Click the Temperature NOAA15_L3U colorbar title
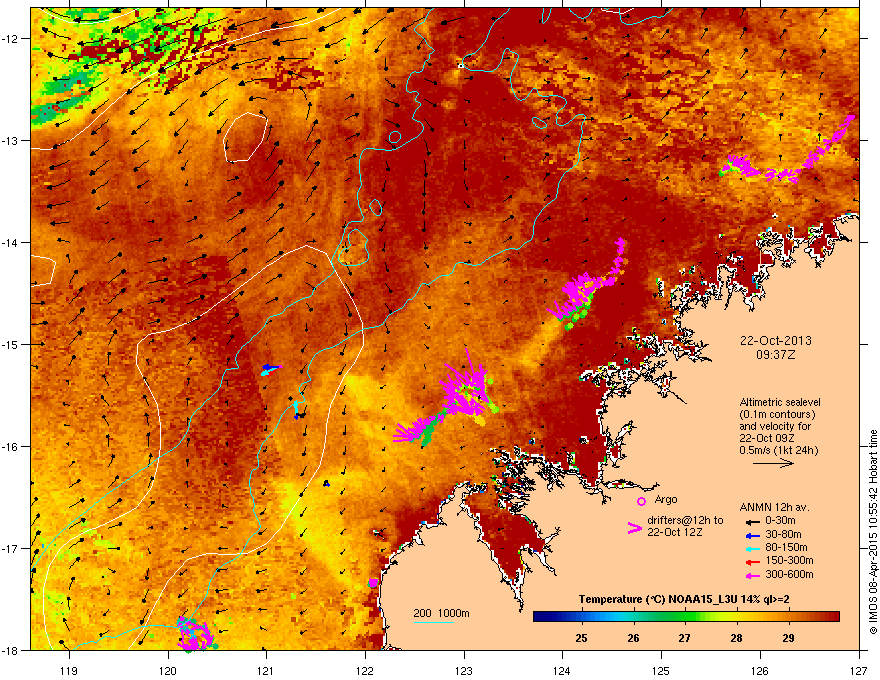The image size is (880, 680). tap(684, 599)
